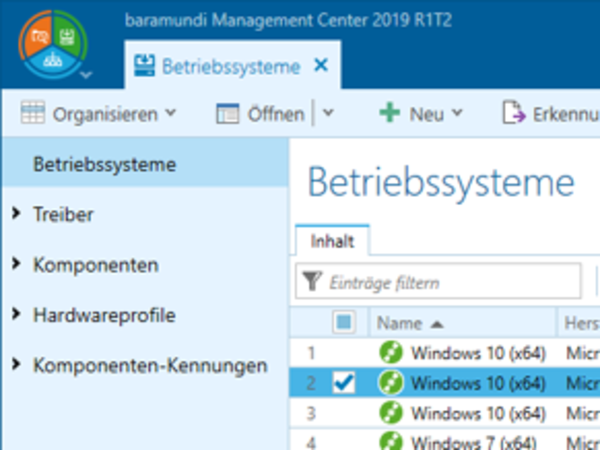Focus the Einträge filtern input field

pyautogui.click(x=438, y=281)
